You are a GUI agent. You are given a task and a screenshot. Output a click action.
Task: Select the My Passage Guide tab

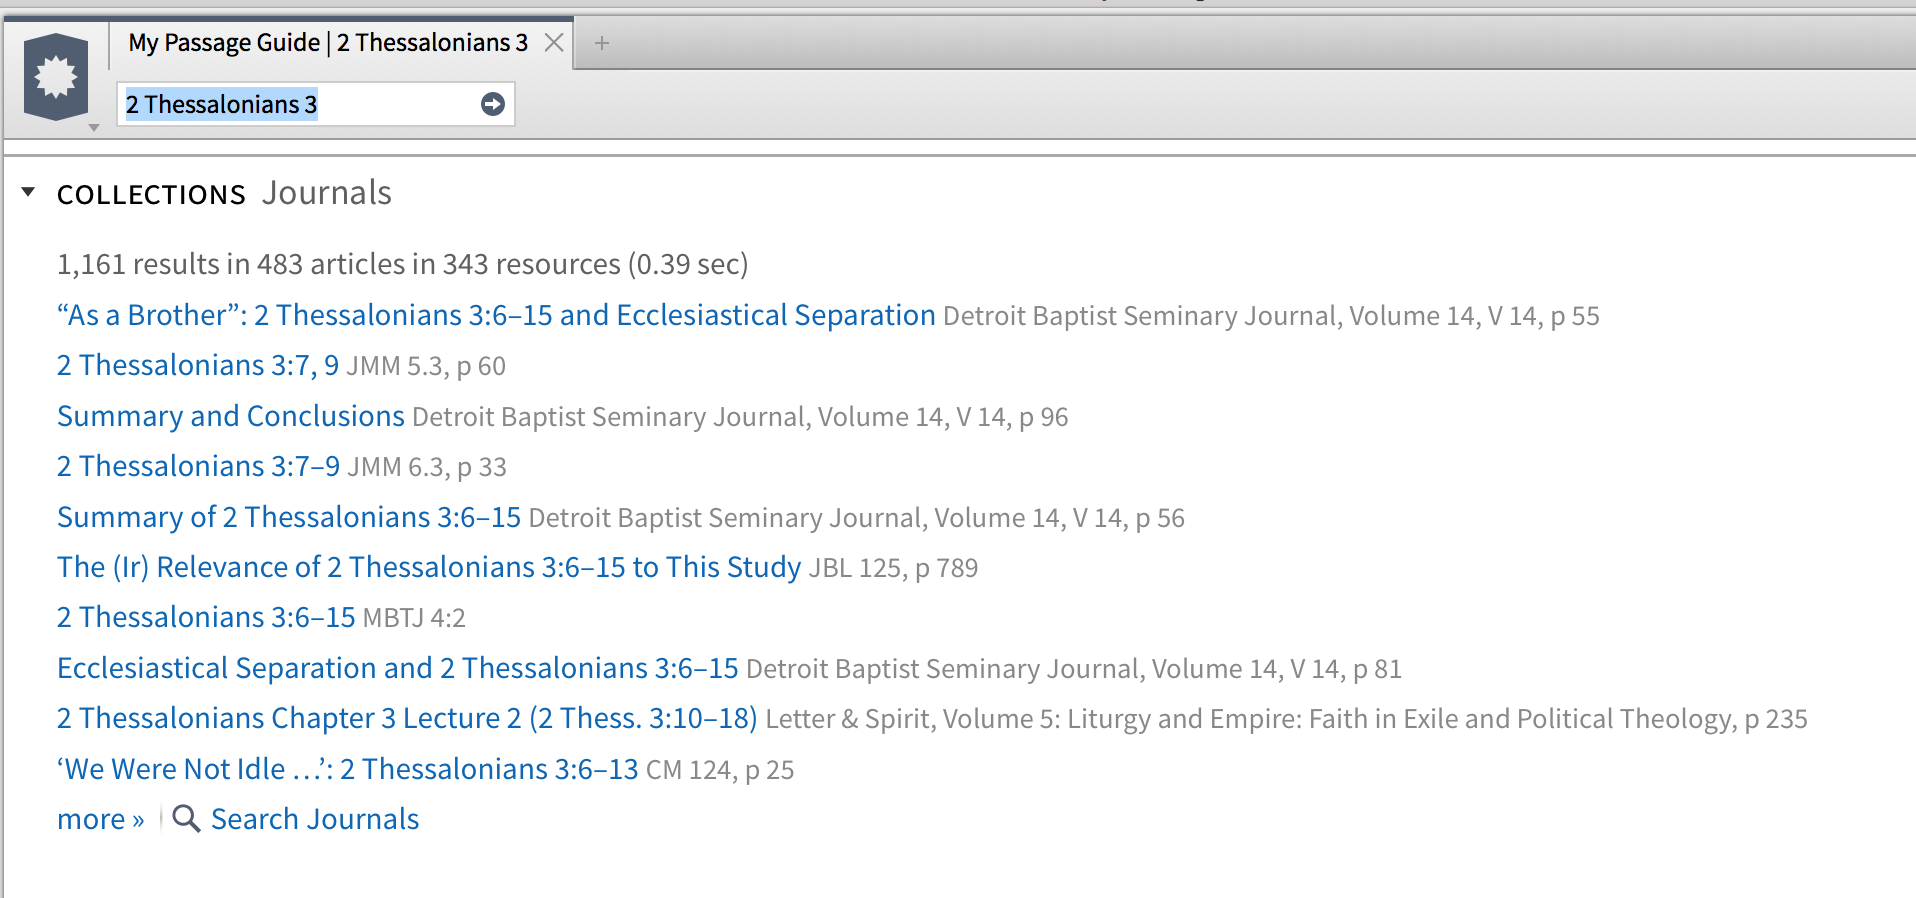click(328, 43)
